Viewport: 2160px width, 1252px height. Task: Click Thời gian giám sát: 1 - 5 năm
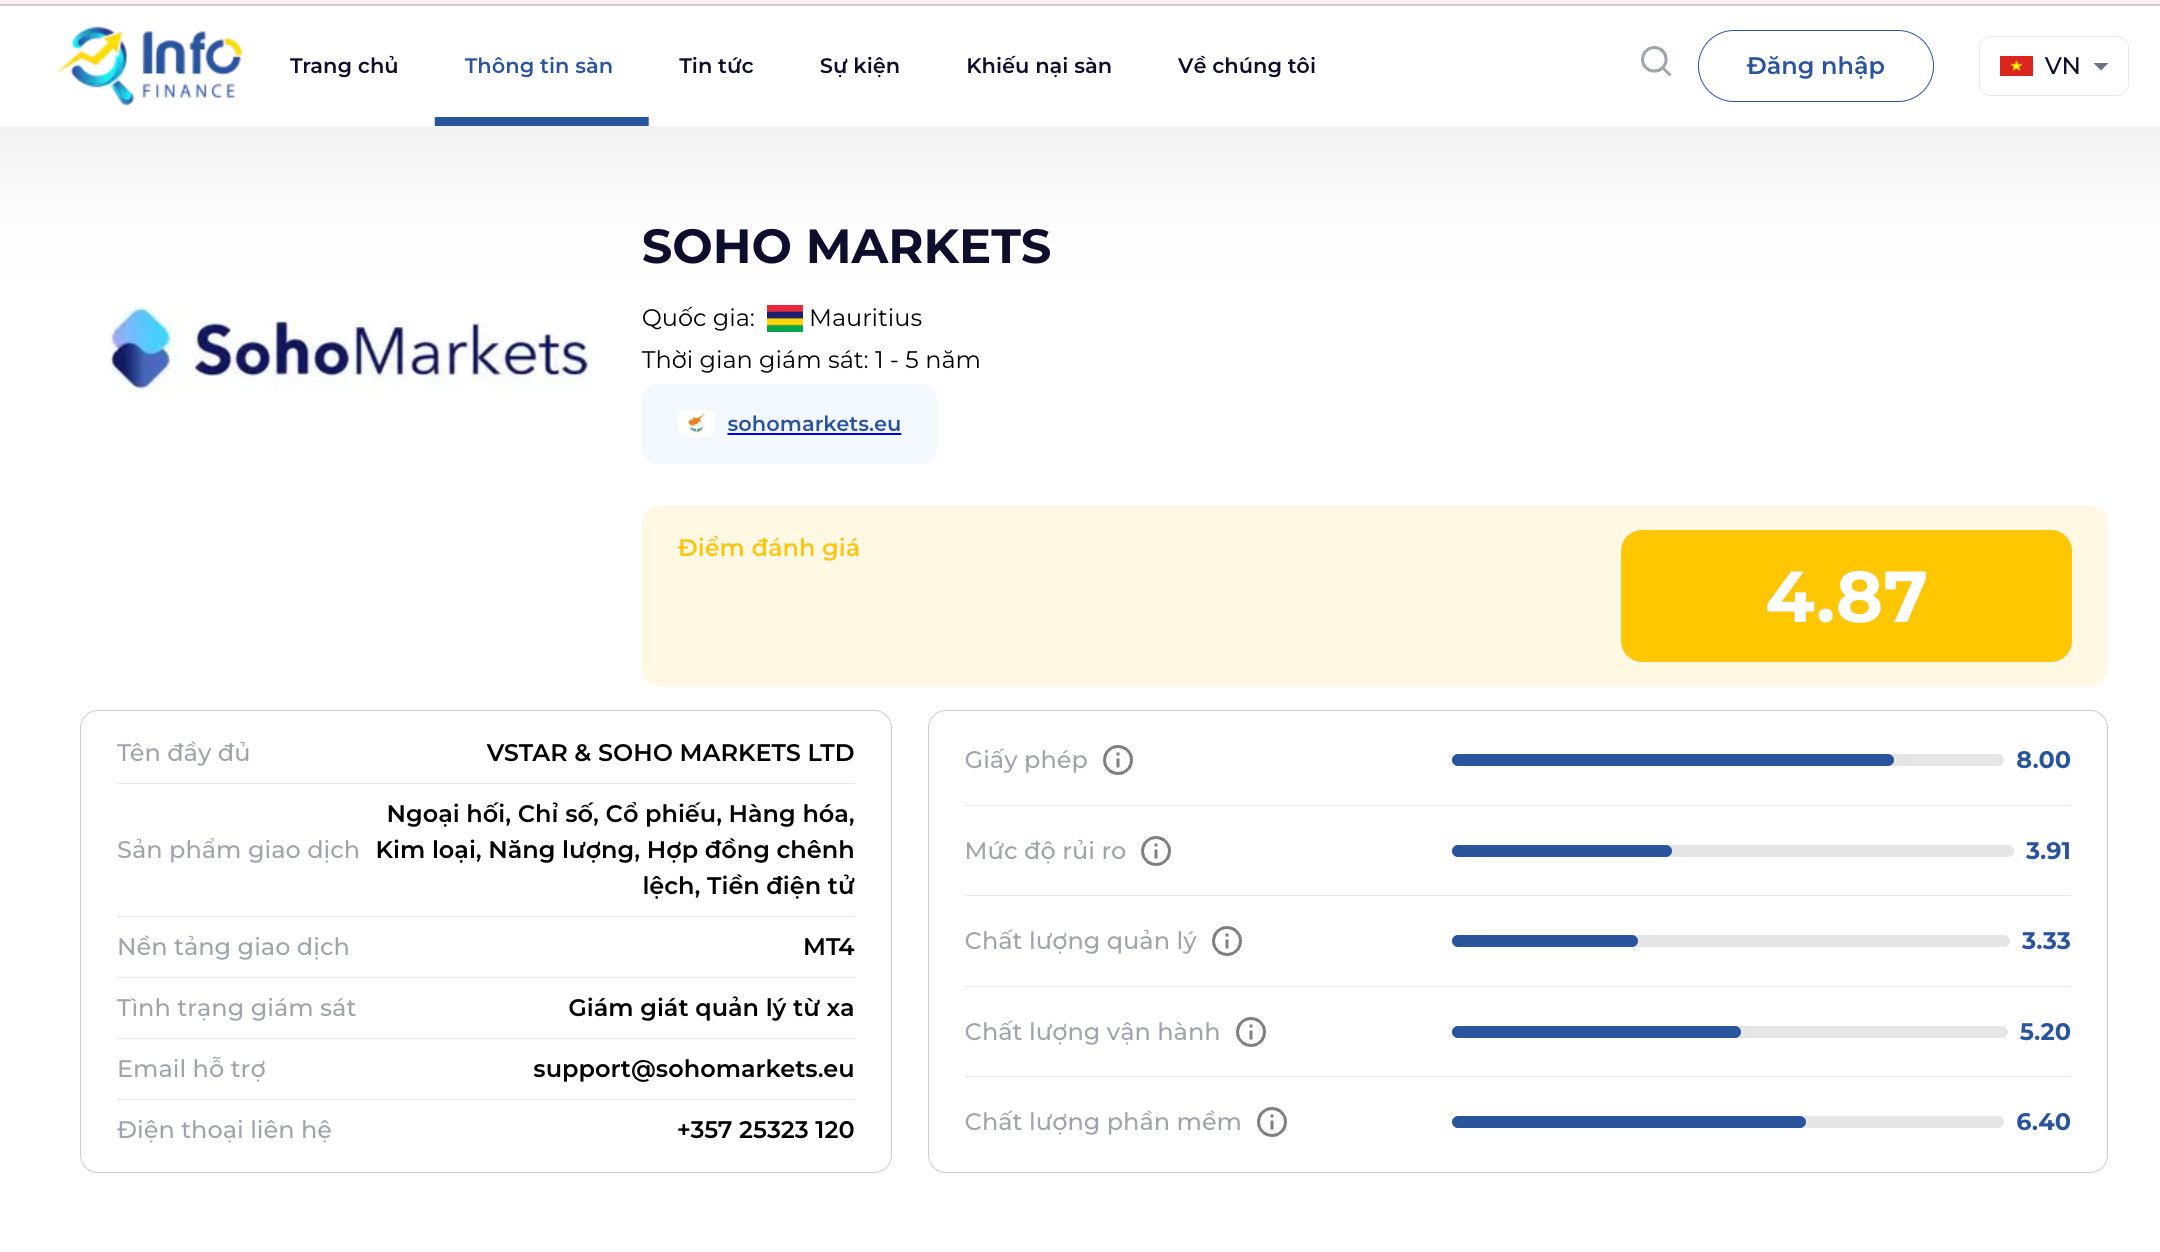[x=811, y=360]
